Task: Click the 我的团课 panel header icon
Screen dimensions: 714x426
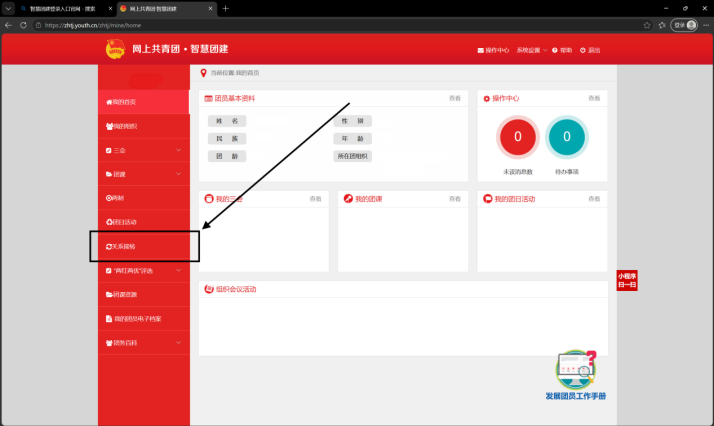Action: (348, 198)
